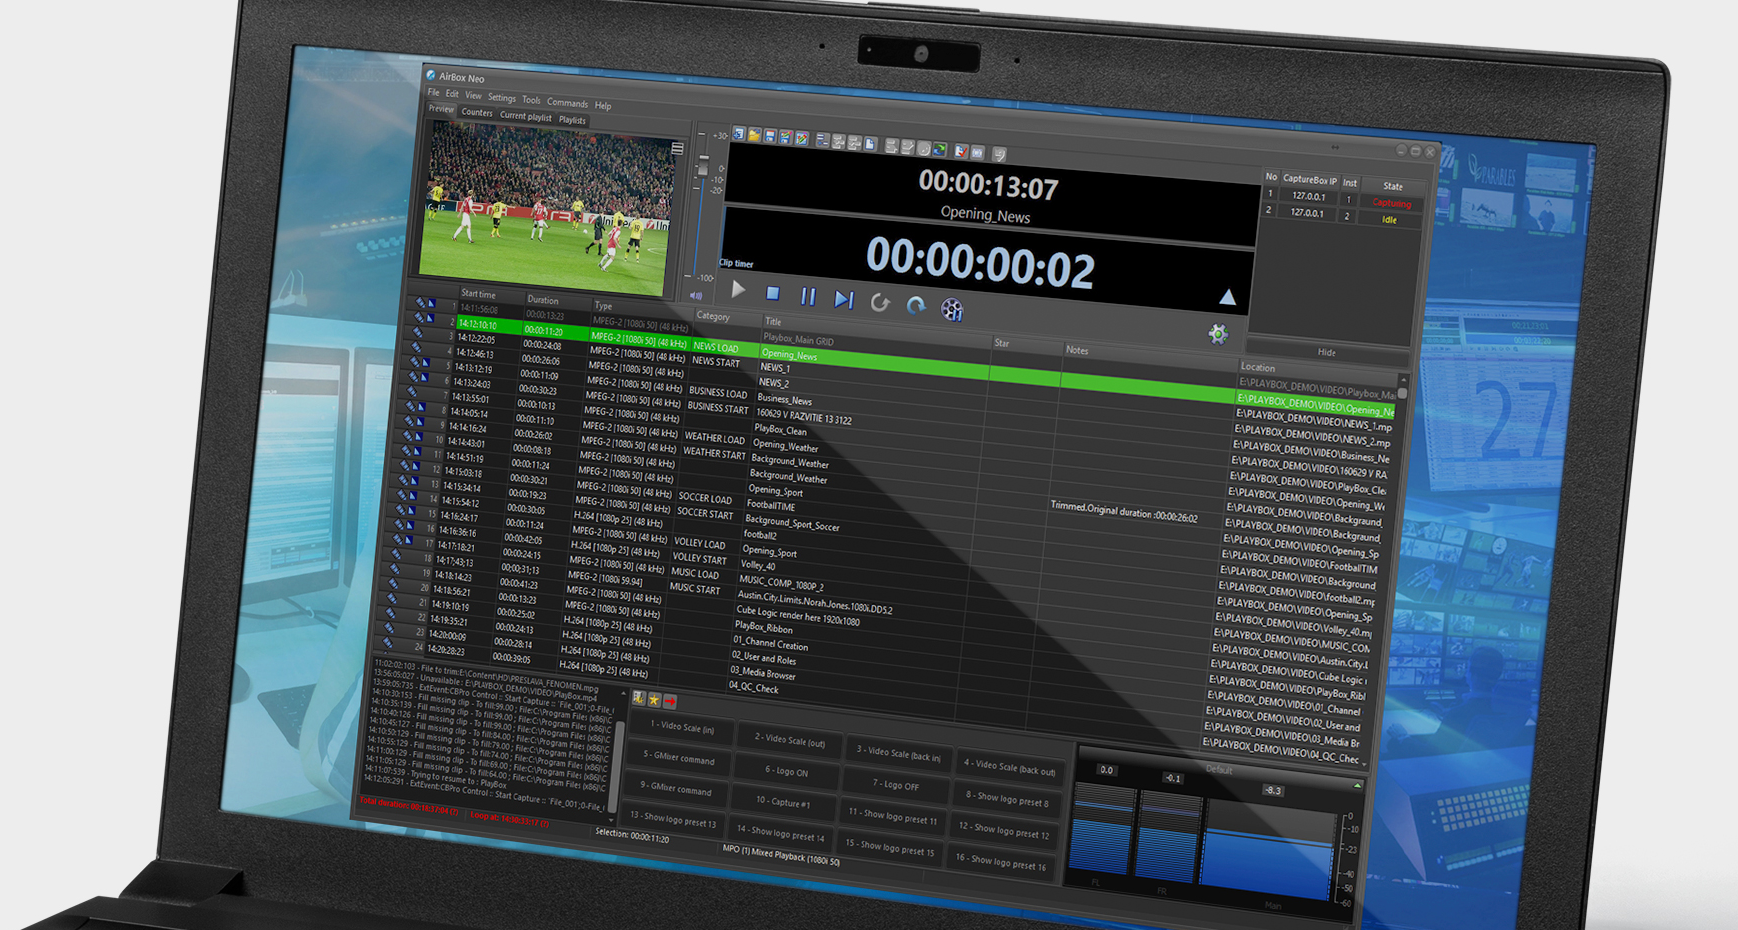The width and height of the screenshot is (1738, 930).
Task: Save playlist with the floppy disk icon
Action: tap(770, 136)
